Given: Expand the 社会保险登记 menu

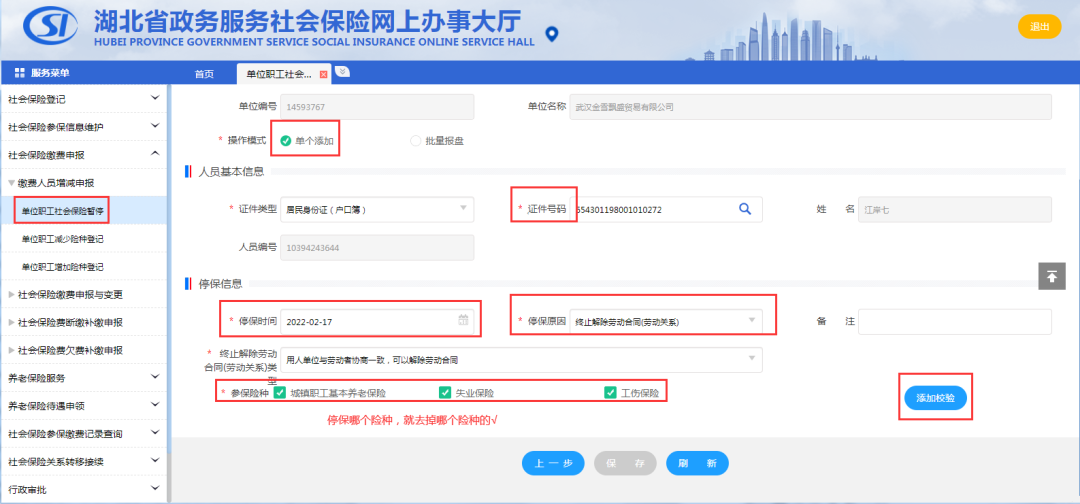Looking at the screenshot, I should [83, 99].
